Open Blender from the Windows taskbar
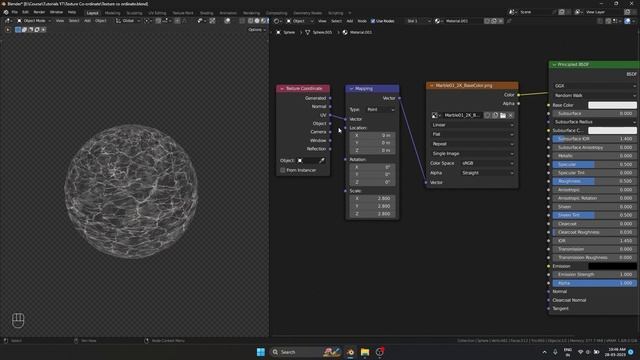Image resolution: width=640 pixels, height=360 pixels. point(350,352)
